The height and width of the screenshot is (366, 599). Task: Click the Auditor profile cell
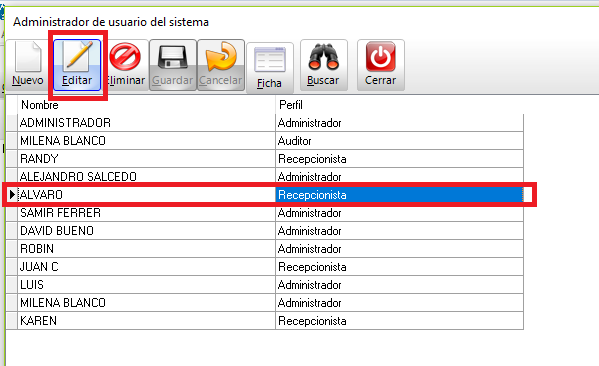[x=399, y=141]
